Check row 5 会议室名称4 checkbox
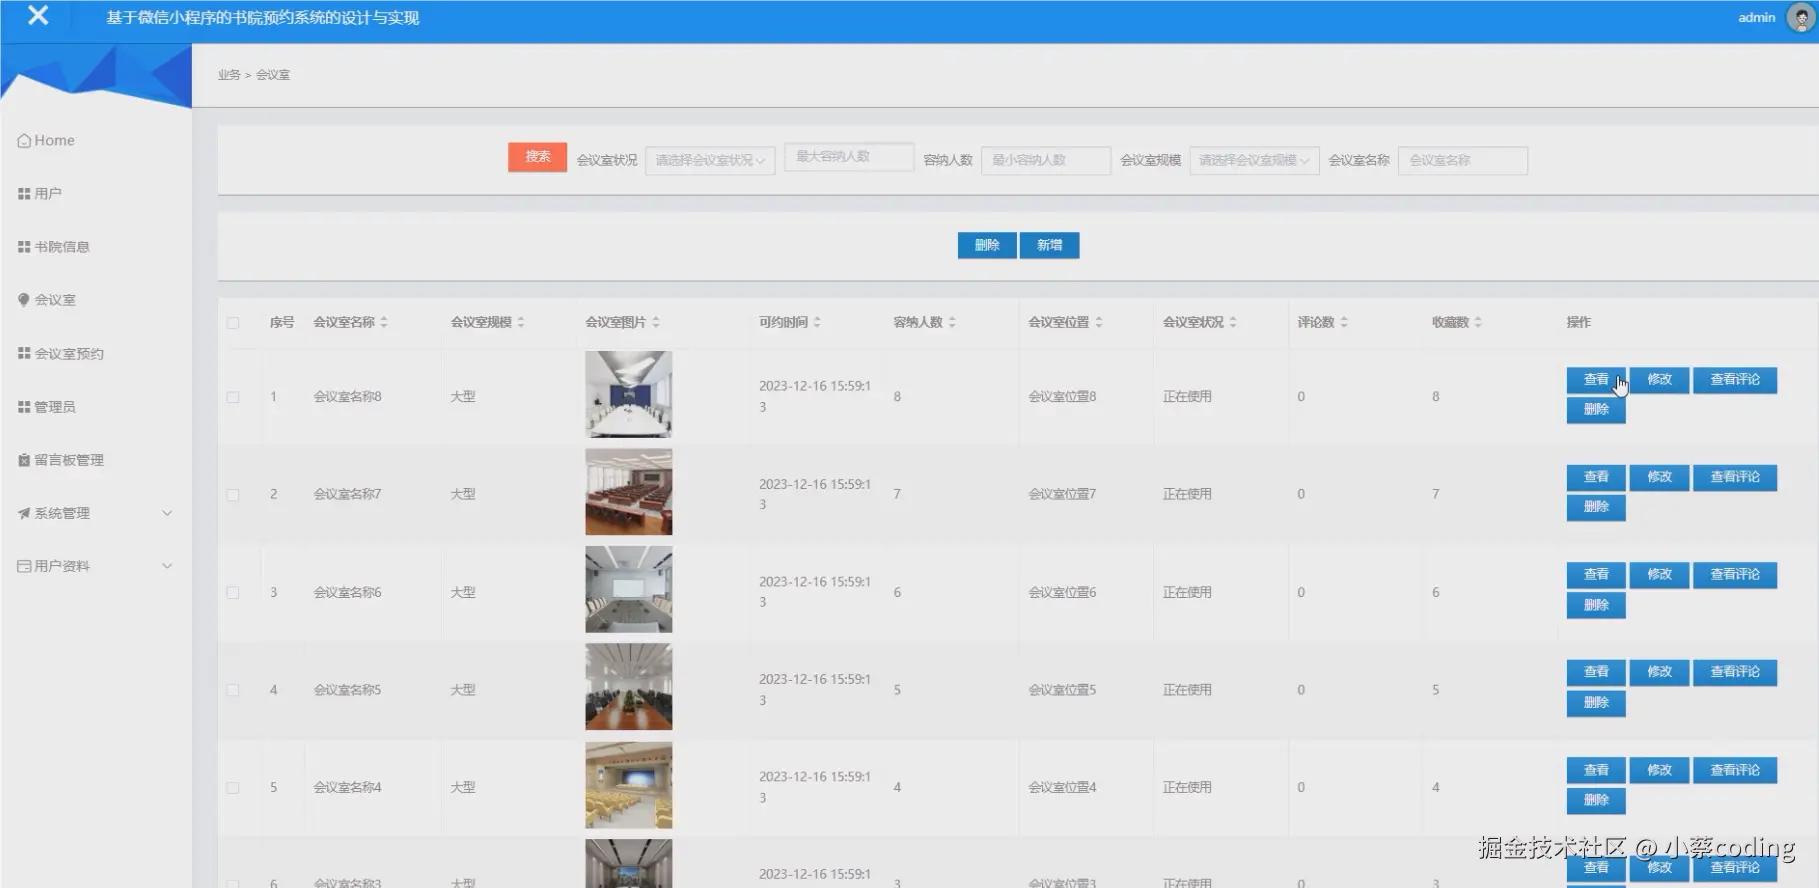The image size is (1819, 888). (x=233, y=788)
